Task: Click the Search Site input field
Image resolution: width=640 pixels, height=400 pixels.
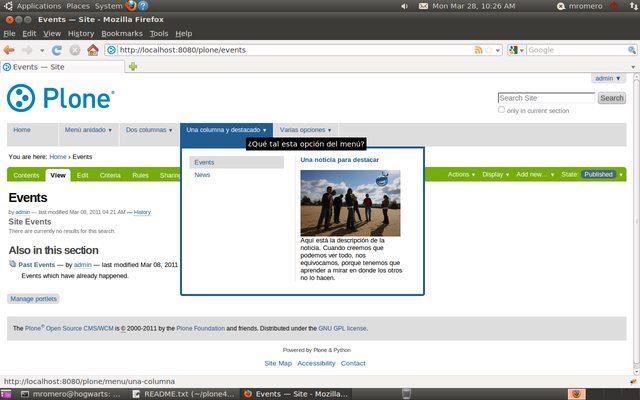Action: click(546, 98)
